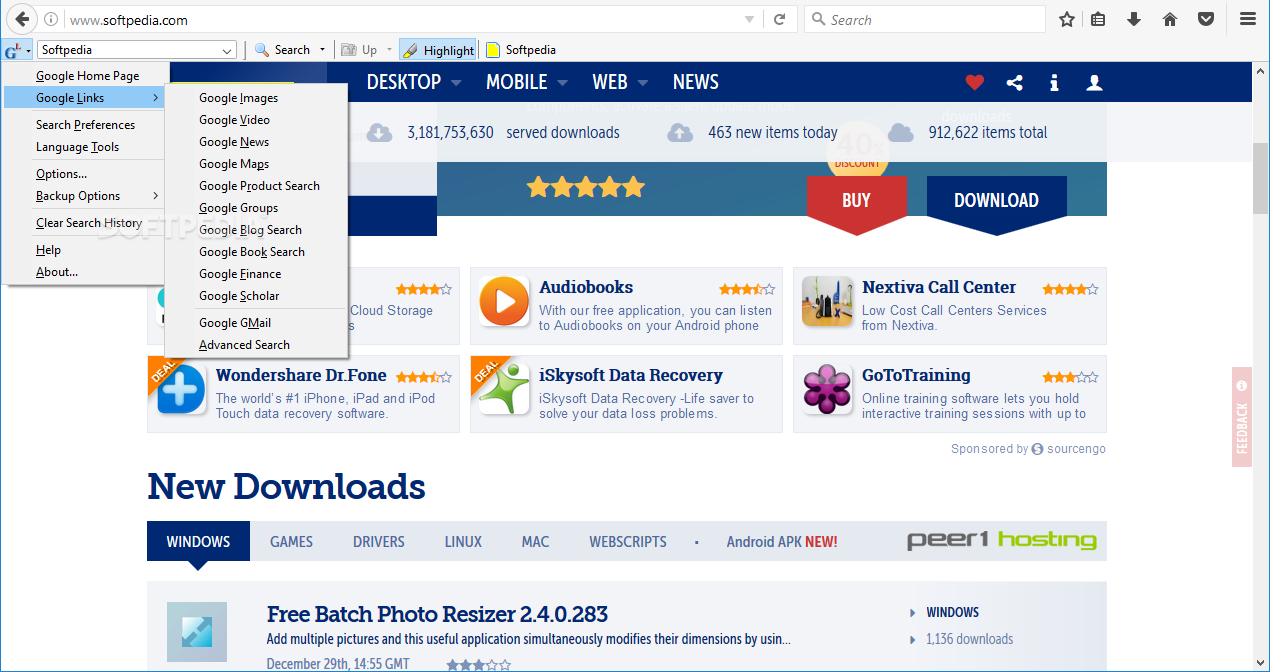
Task: Open the Google toolbar search box dropdown
Action: tap(227, 50)
